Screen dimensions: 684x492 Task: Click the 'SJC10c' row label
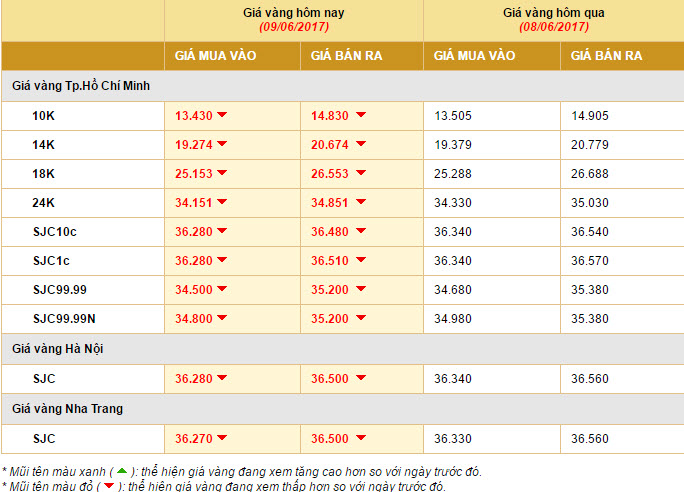pos(55,232)
